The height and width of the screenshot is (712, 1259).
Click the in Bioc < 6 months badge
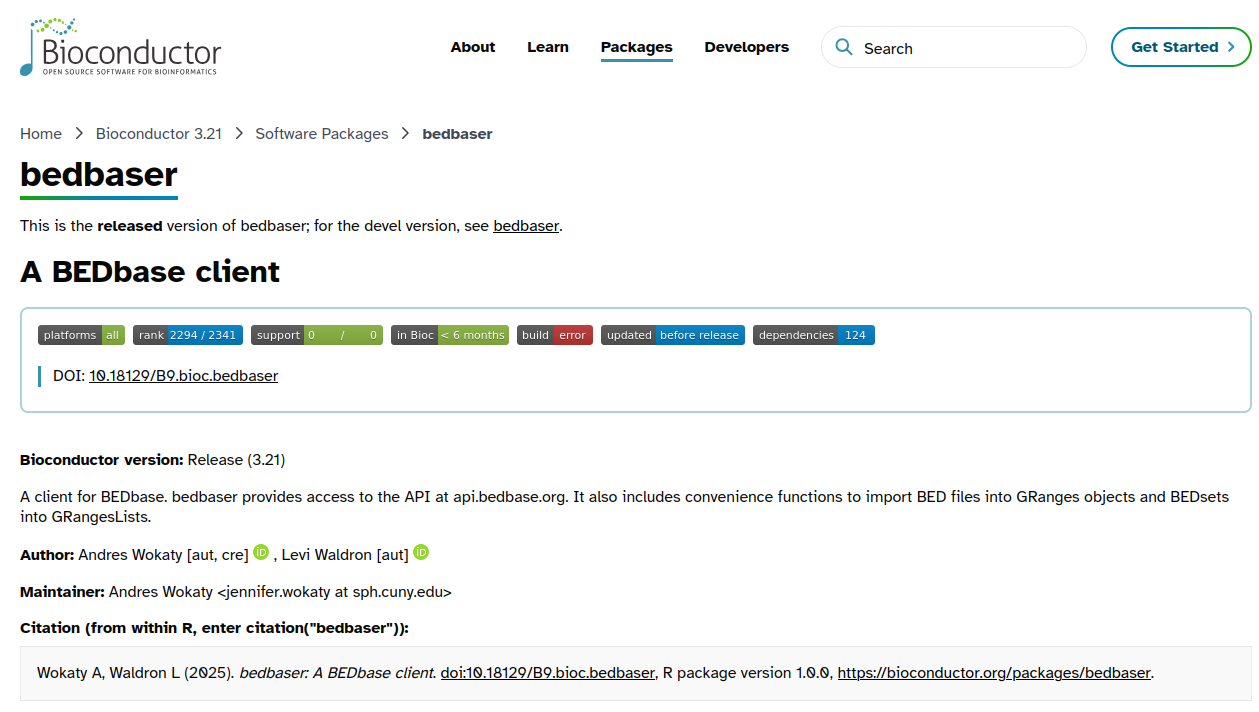(x=450, y=335)
